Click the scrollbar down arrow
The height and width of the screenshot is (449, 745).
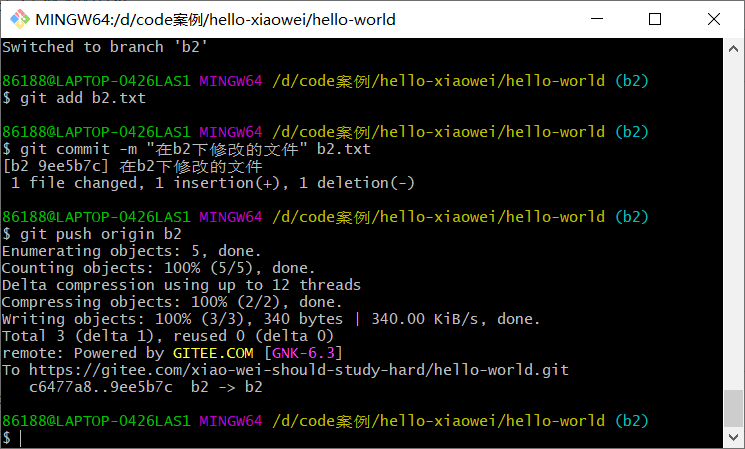(x=733, y=438)
